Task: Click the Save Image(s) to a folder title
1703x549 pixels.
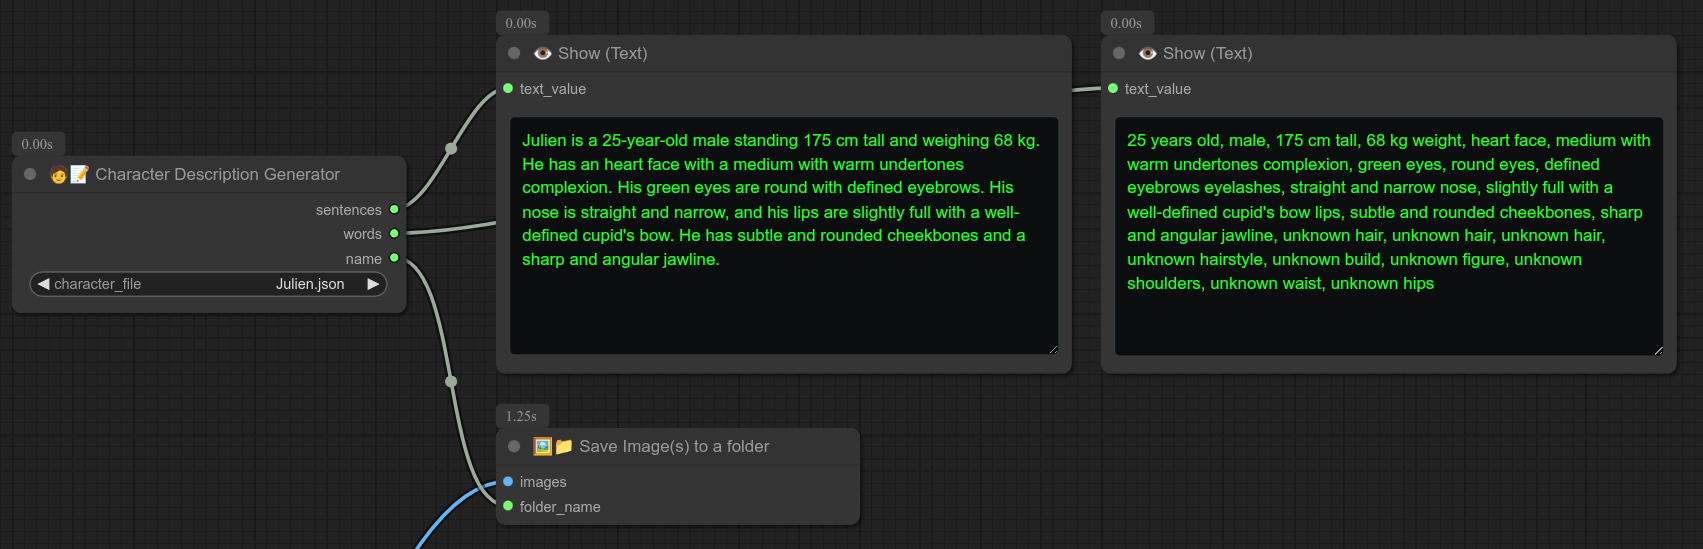Action: pyautogui.click(x=674, y=447)
